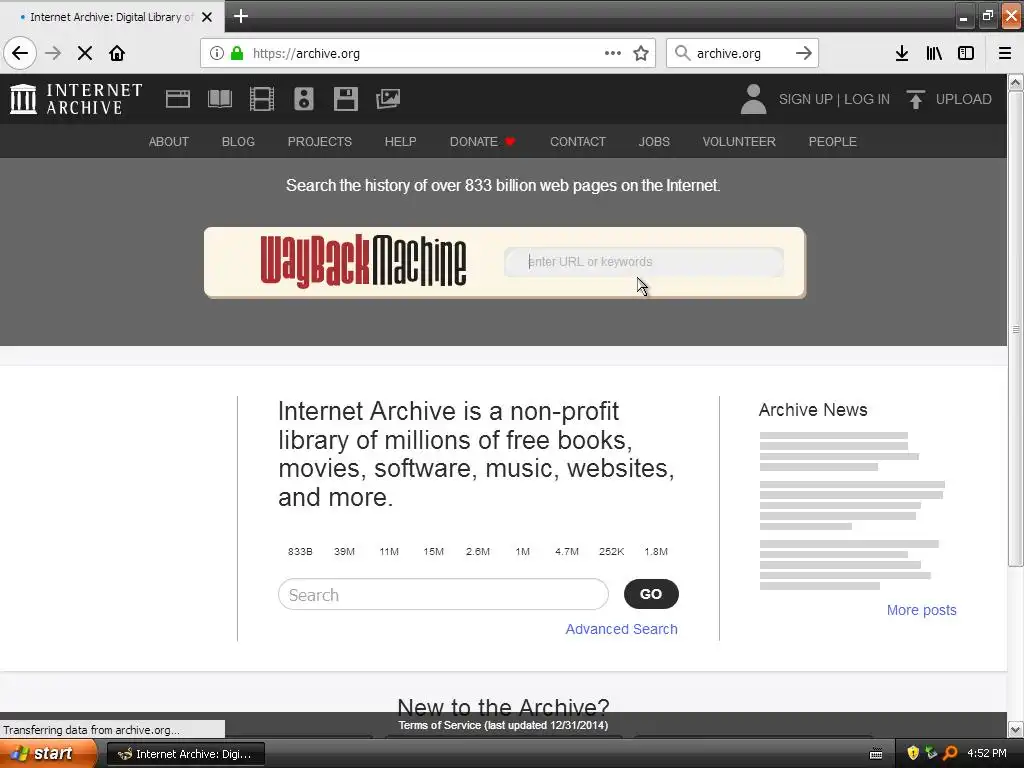Open the browser Library menu
The height and width of the screenshot is (768, 1024).
[934, 53]
